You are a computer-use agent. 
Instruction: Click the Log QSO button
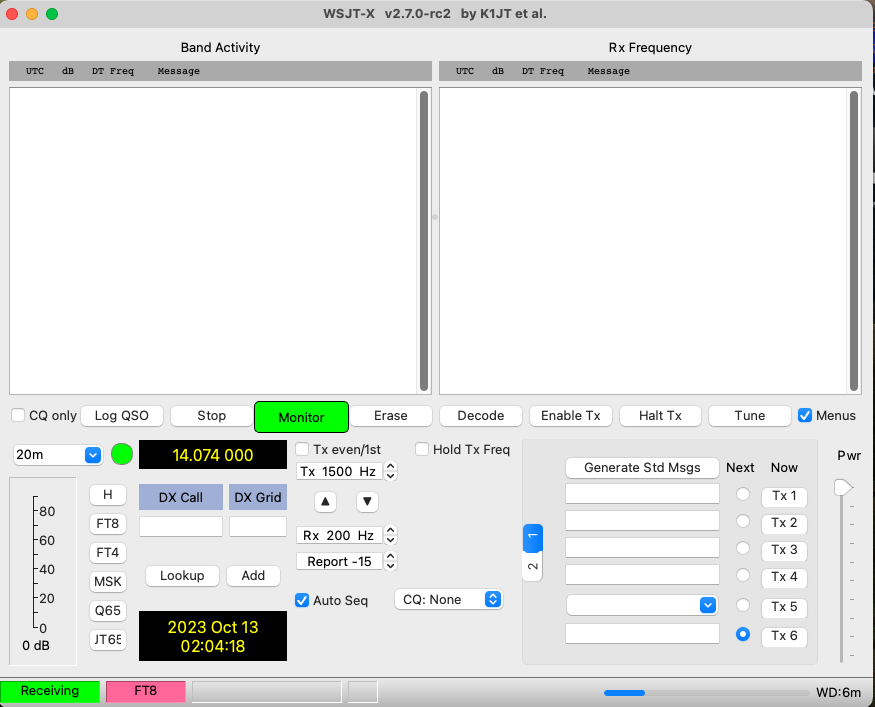point(122,416)
